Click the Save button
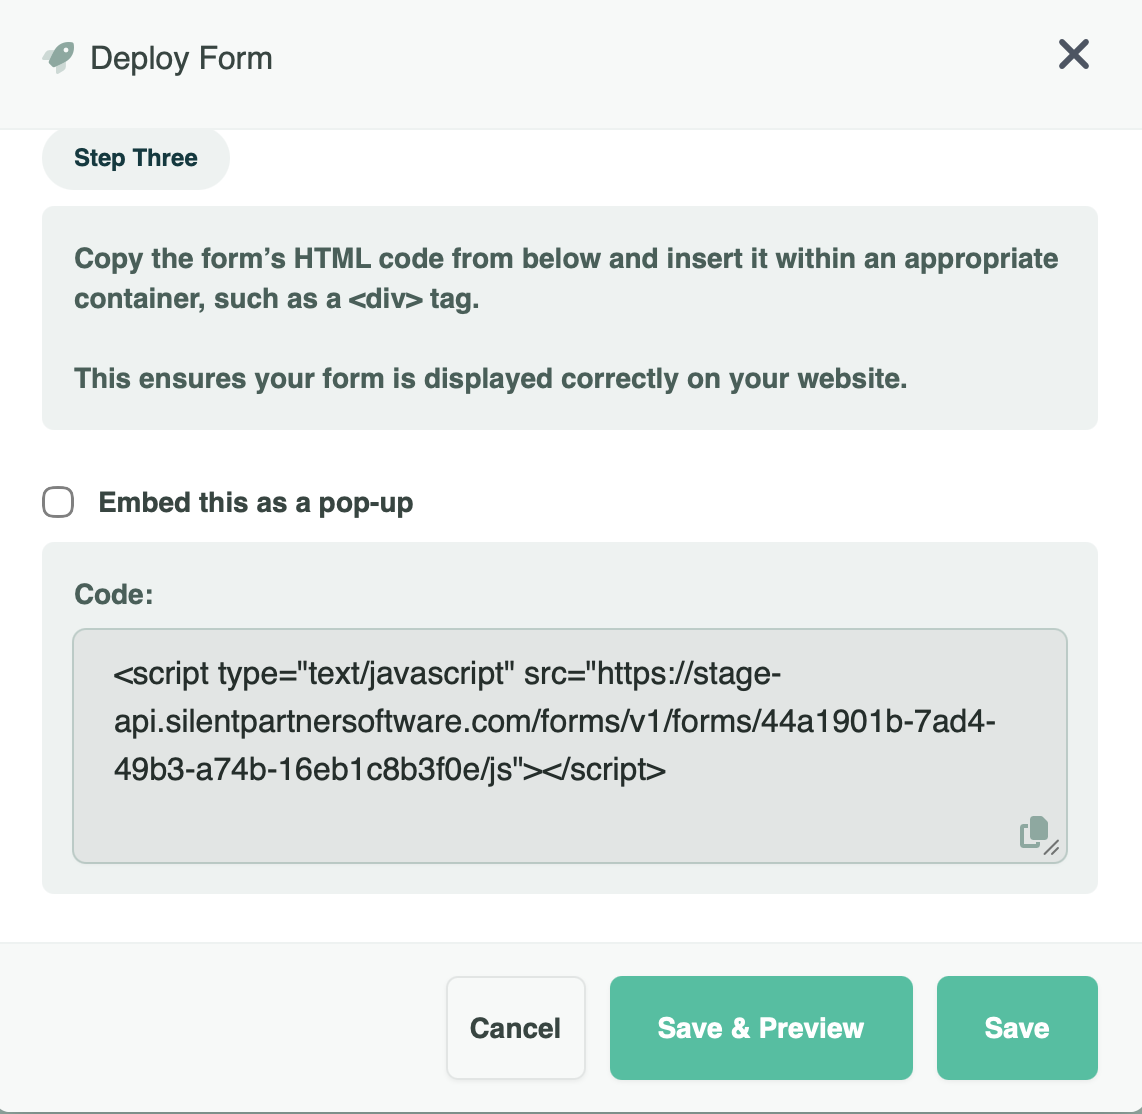The height and width of the screenshot is (1114, 1142). pos(1016,1028)
